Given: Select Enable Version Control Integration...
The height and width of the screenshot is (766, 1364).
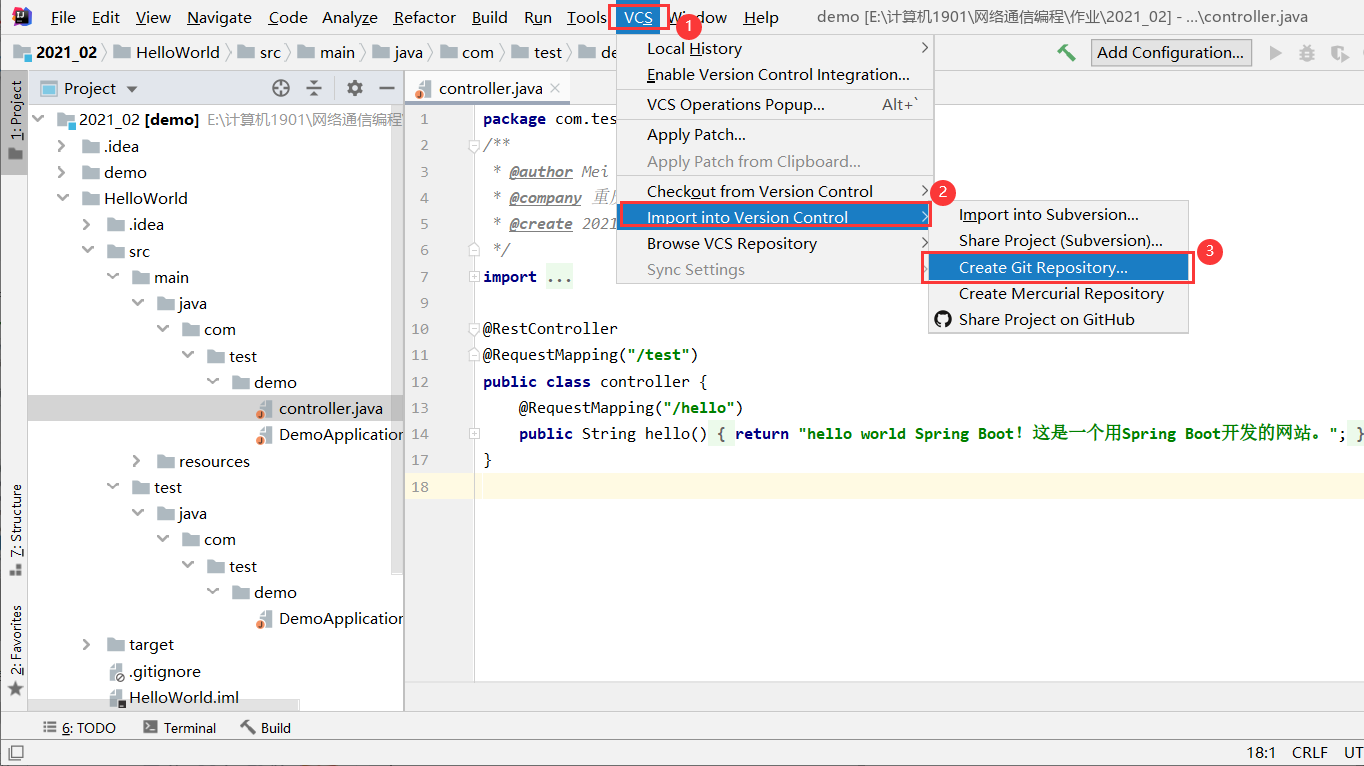Looking at the screenshot, I should click(776, 74).
